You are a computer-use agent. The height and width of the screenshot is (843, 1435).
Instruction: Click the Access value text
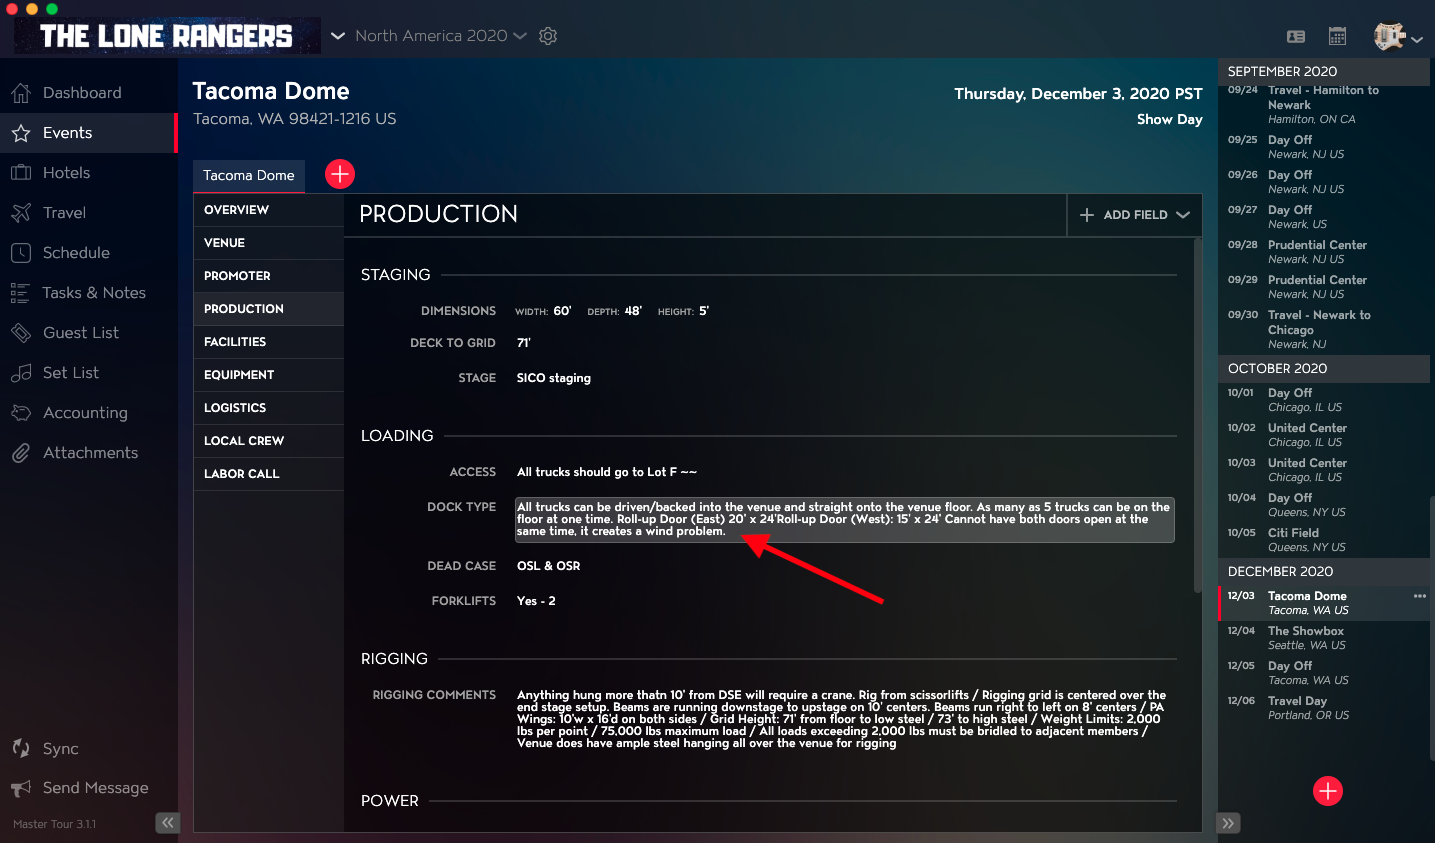tap(607, 472)
